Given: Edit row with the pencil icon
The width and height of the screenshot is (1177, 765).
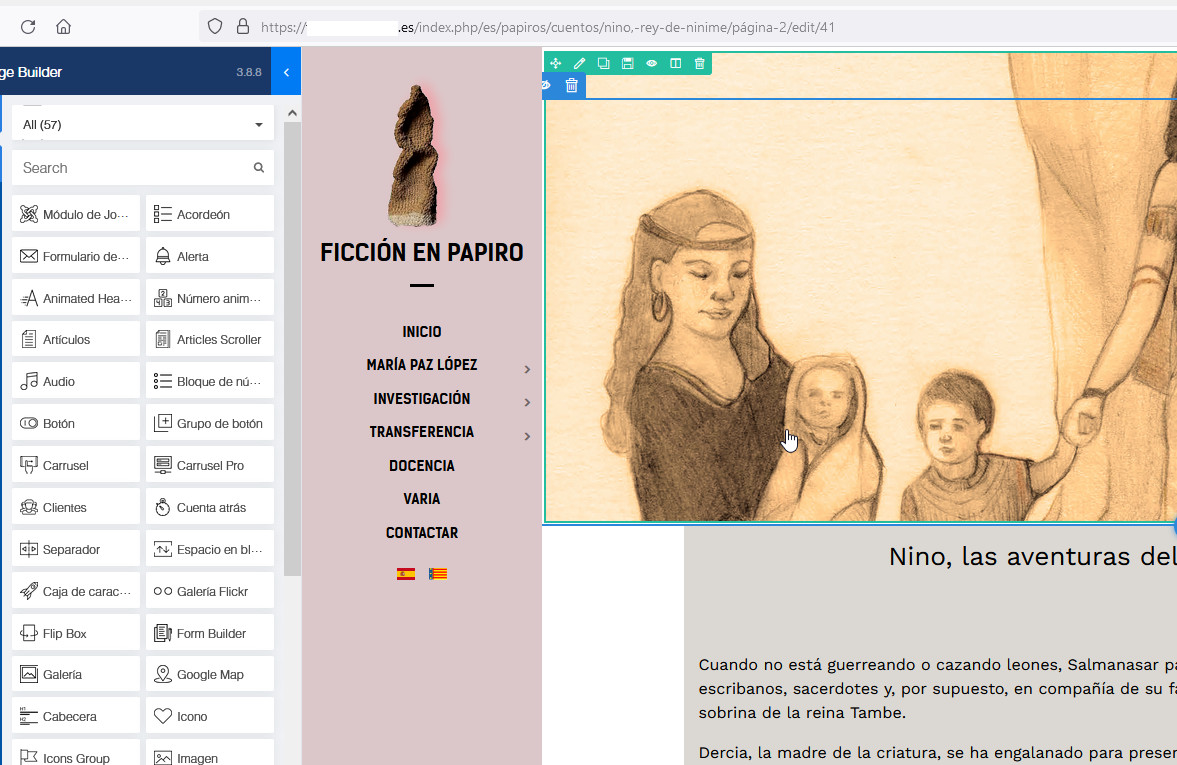Looking at the screenshot, I should coord(579,63).
